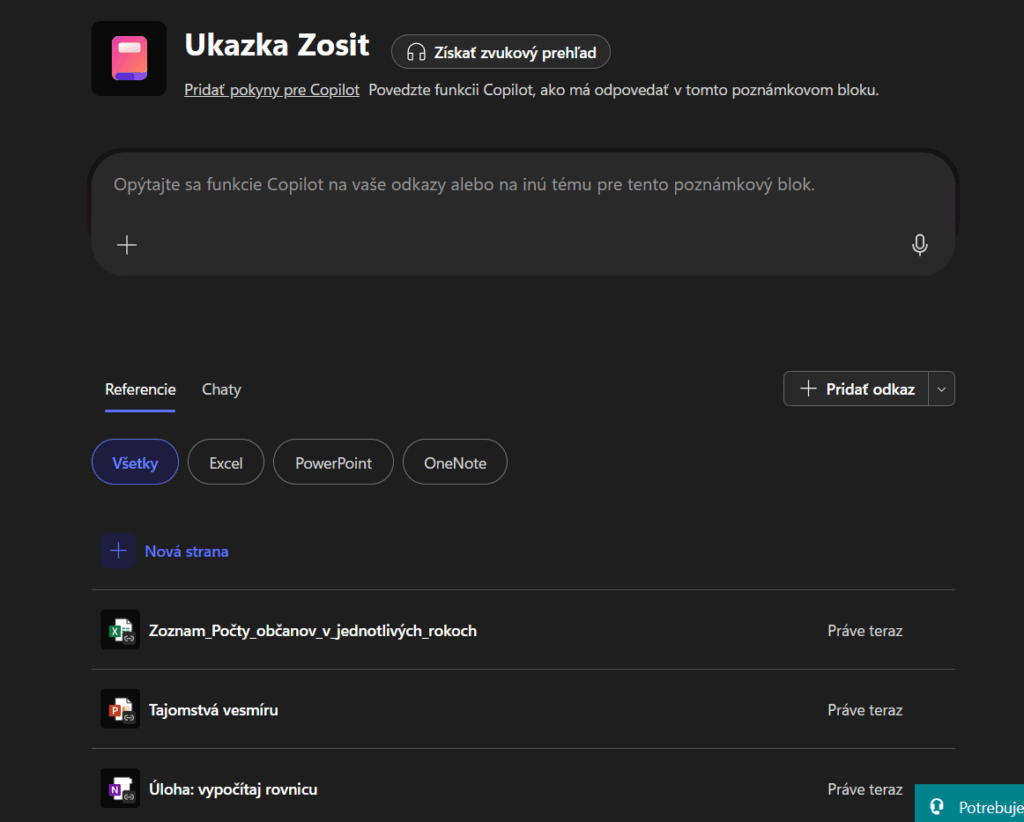The width and height of the screenshot is (1024, 822).
Task: Select the Všetky filter chip
Action: pos(135,462)
